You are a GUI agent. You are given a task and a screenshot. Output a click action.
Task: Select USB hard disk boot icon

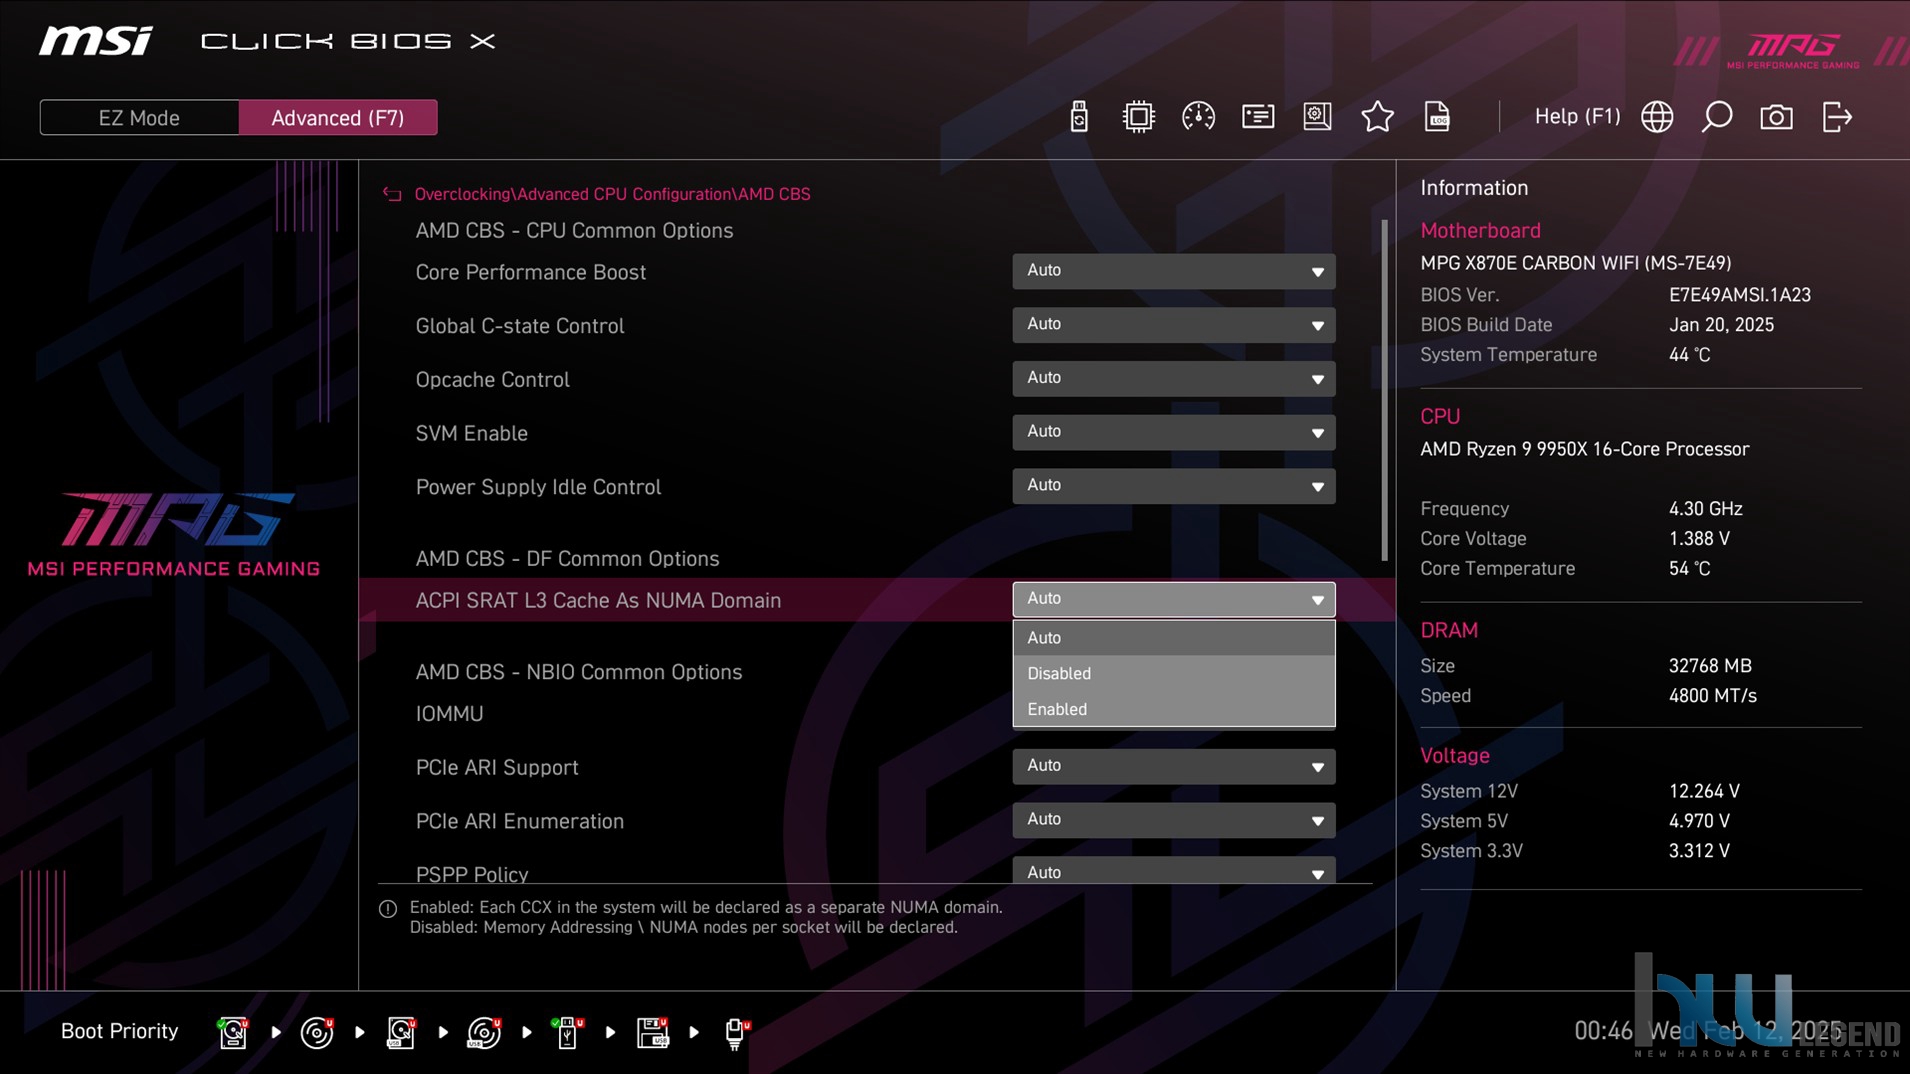401,1032
